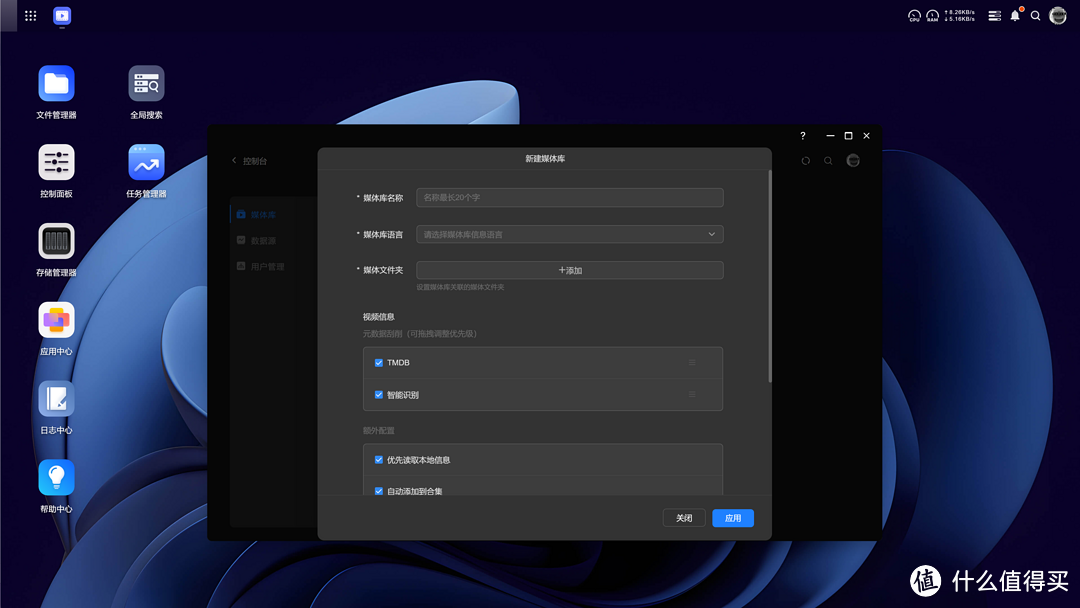Screen dimensions: 1080x608
Task: Disable 优先读取本地信息 option
Action: tap(379, 460)
